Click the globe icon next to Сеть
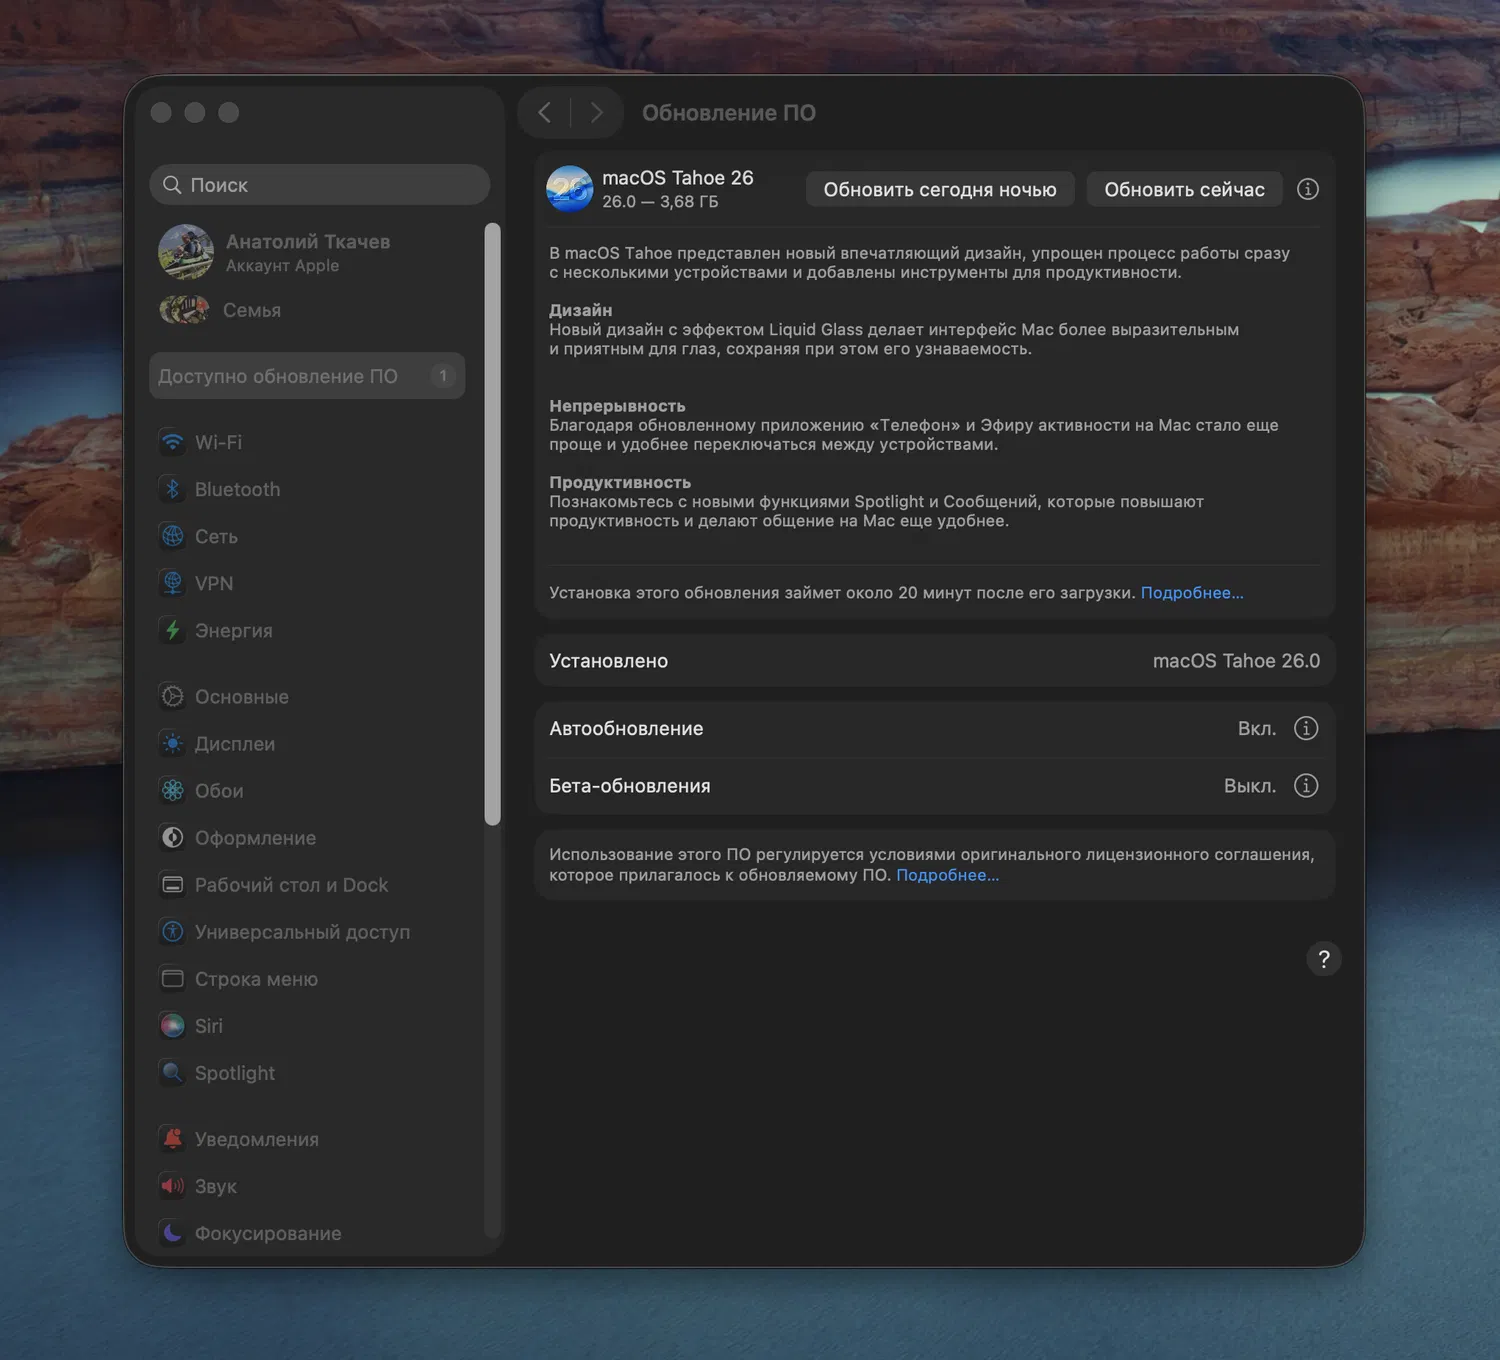This screenshot has height=1360, width=1500. (x=173, y=536)
